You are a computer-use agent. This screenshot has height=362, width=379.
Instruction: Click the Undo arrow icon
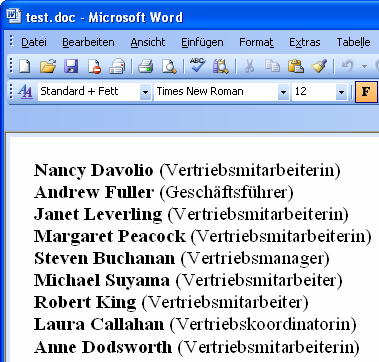click(347, 66)
